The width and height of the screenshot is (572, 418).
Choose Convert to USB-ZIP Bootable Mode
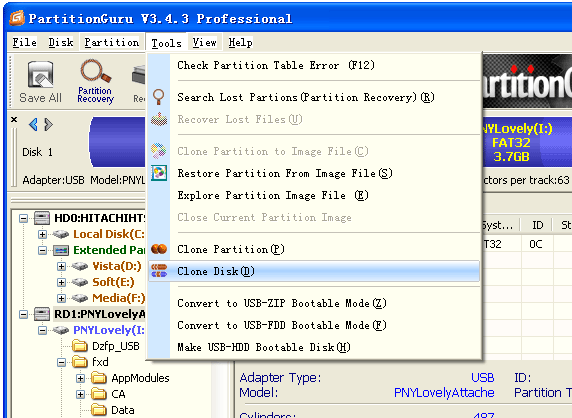point(314,303)
